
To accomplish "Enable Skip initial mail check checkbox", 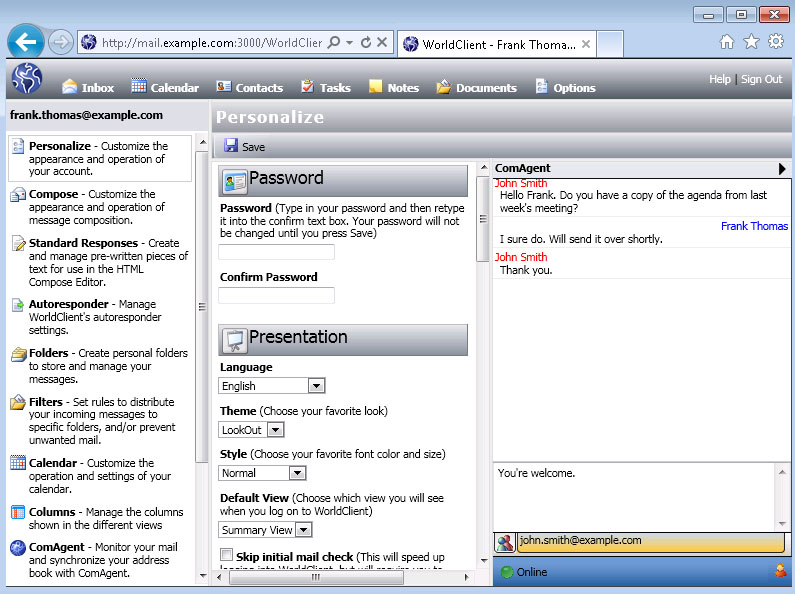I will point(227,555).
